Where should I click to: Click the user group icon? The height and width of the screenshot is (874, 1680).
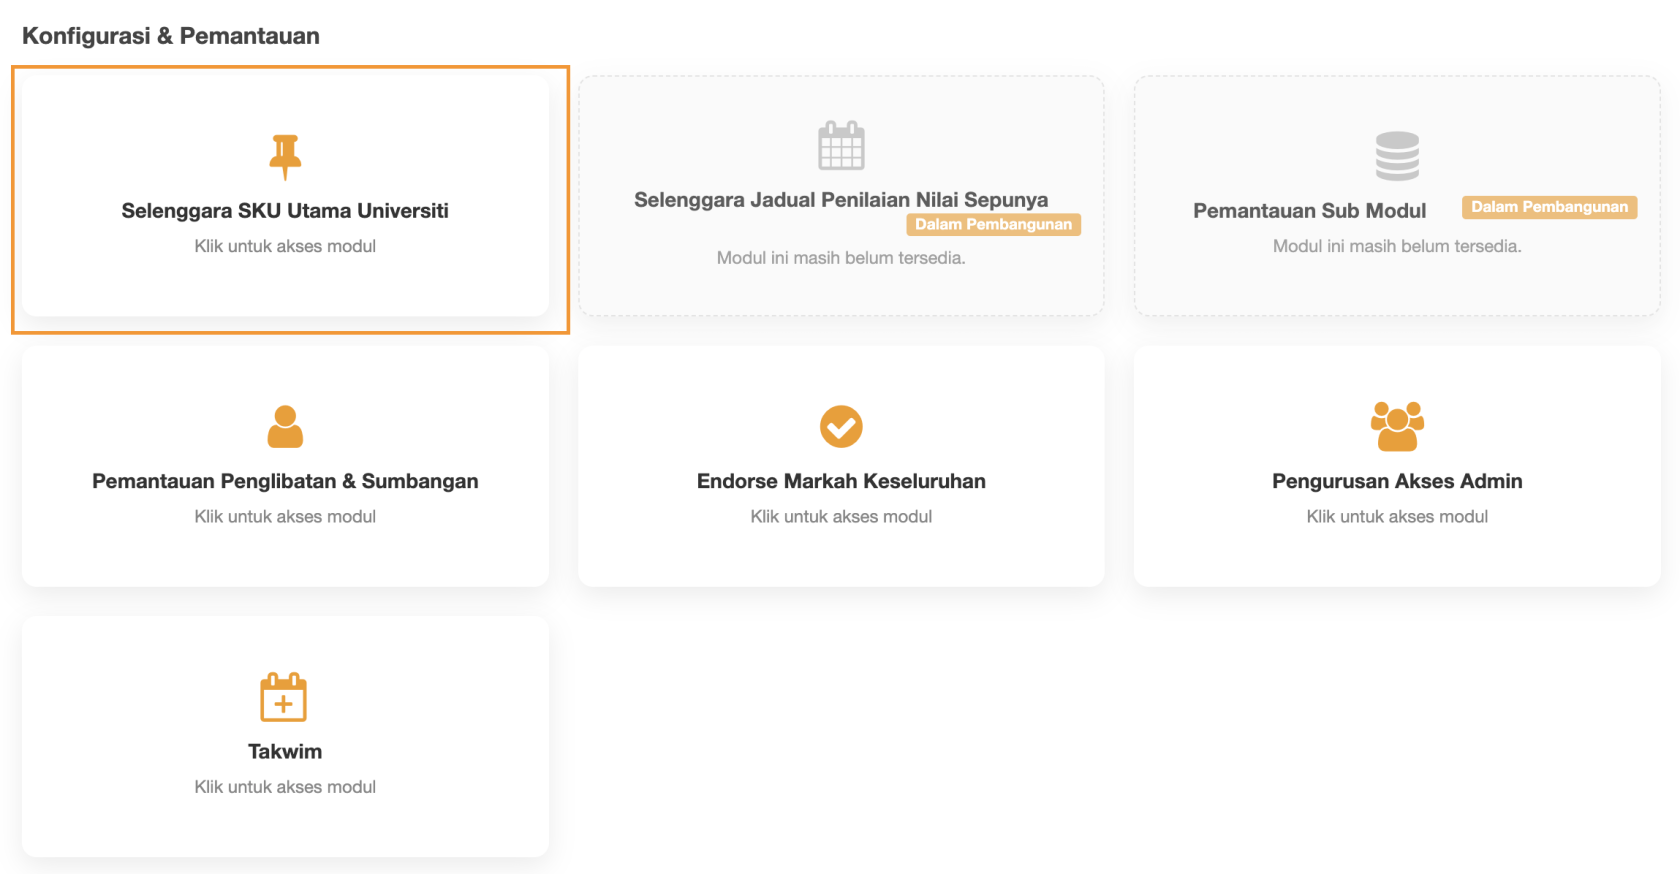click(1397, 427)
